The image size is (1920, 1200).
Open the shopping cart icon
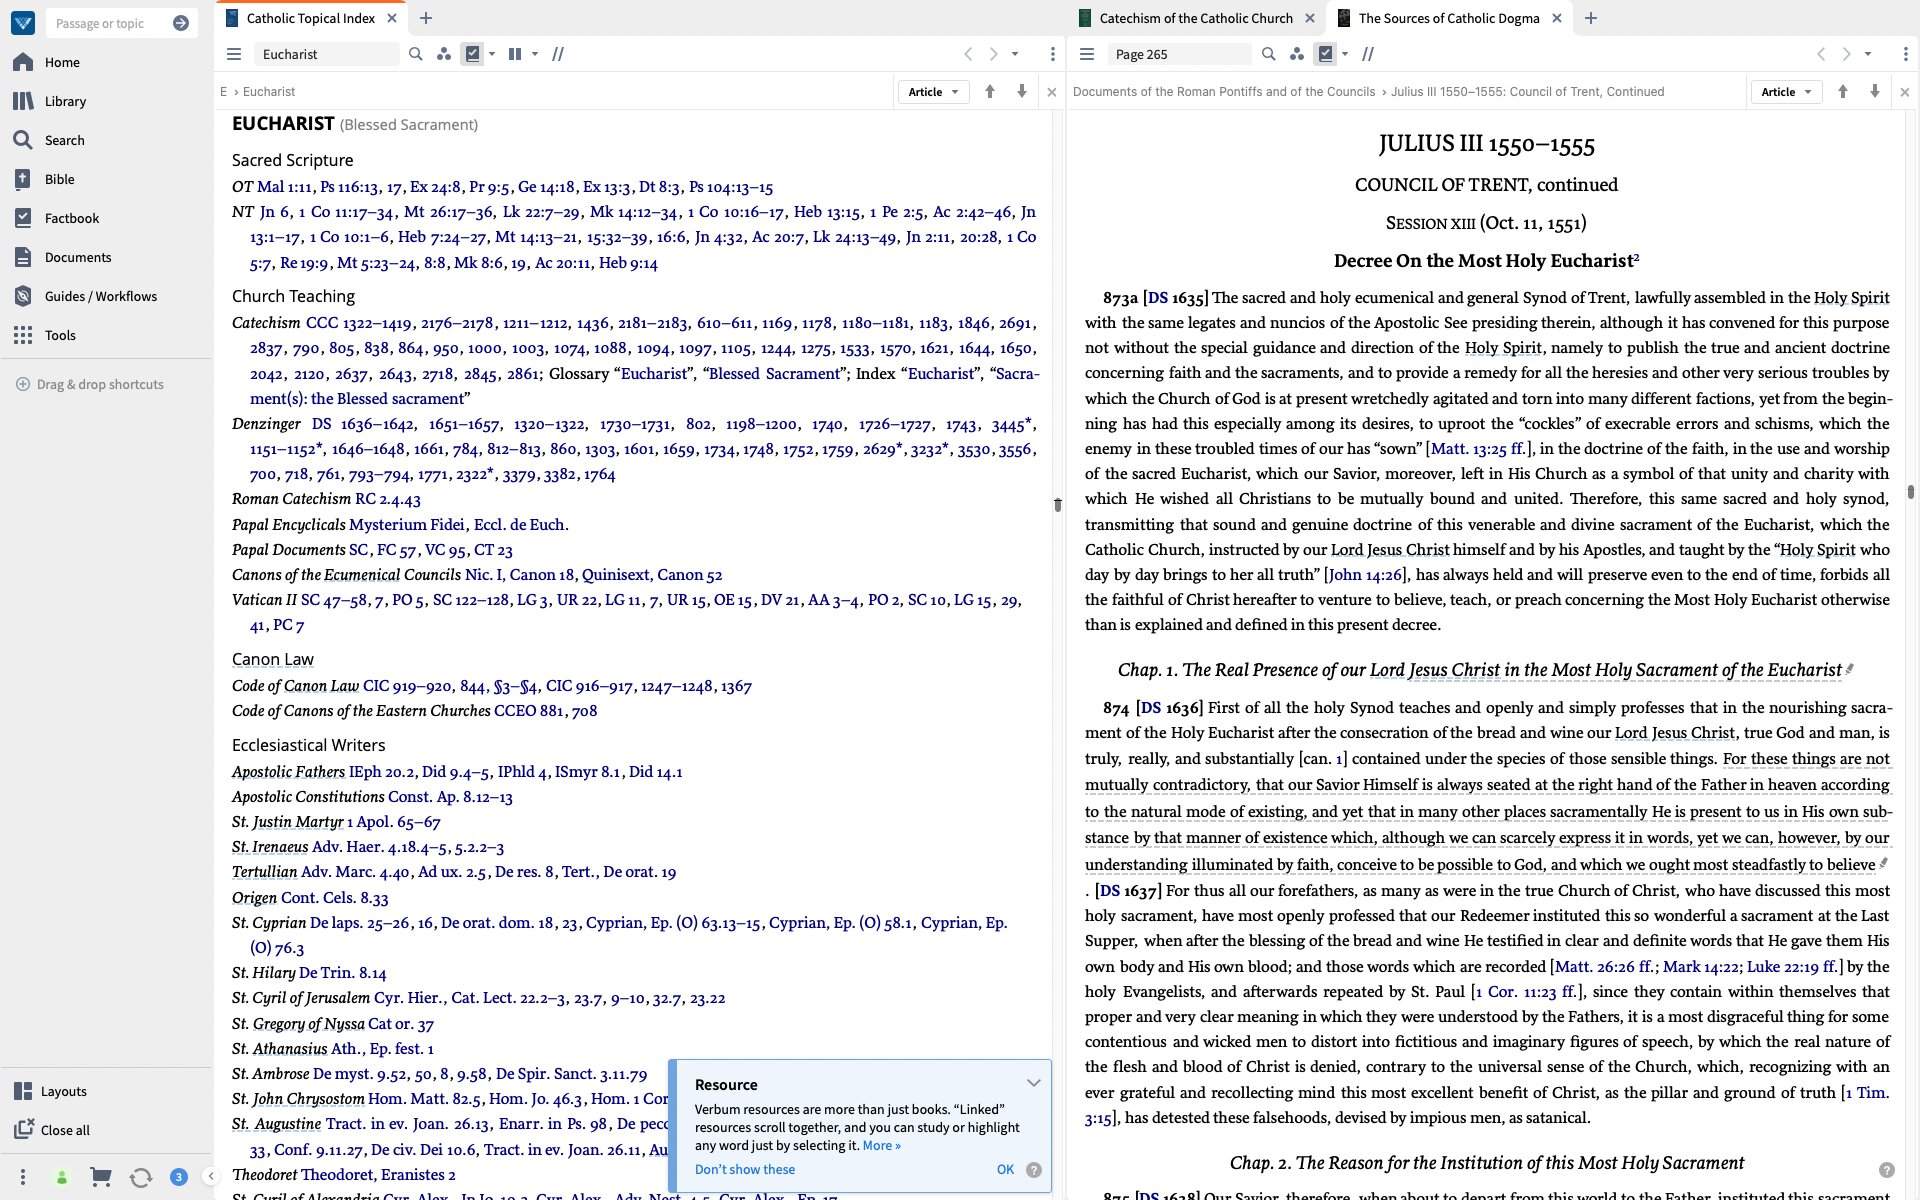coord(100,1177)
